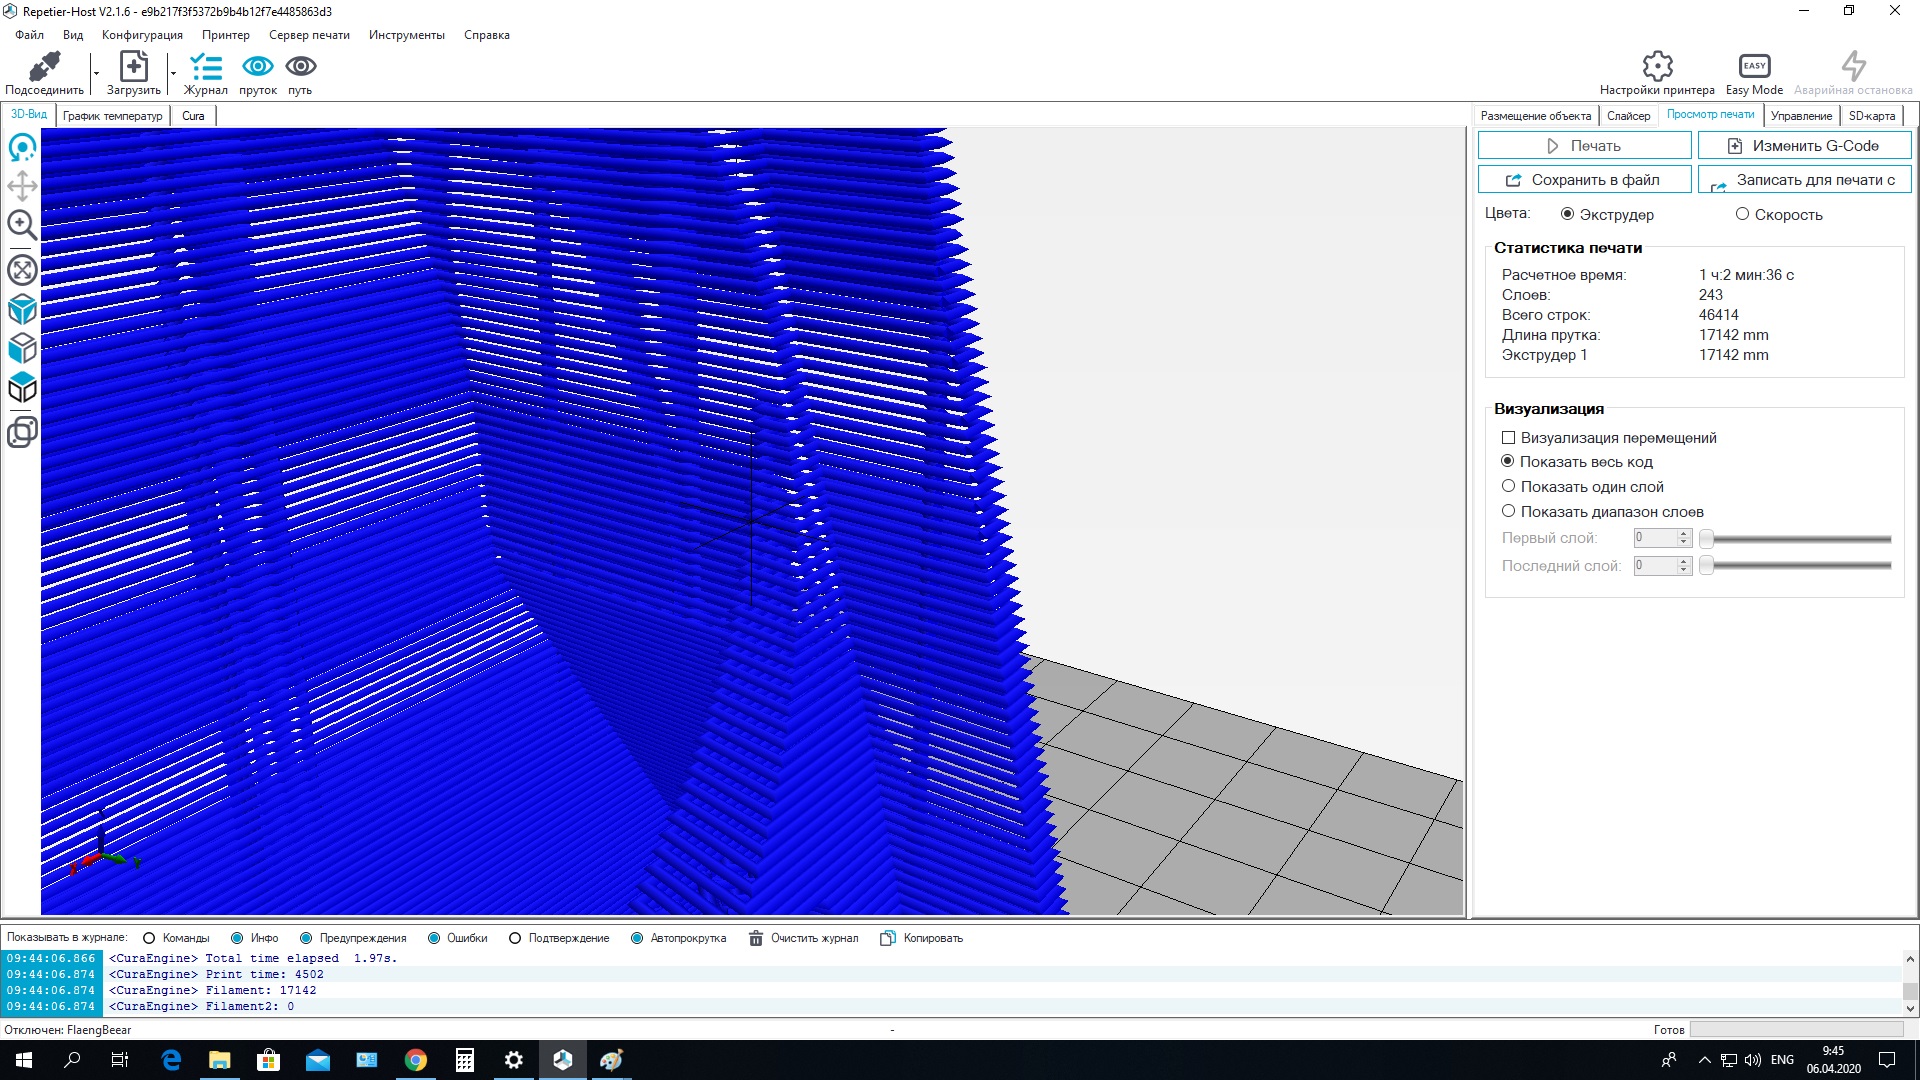
Task: Select Показать один слой radio option
Action: click(1508, 486)
